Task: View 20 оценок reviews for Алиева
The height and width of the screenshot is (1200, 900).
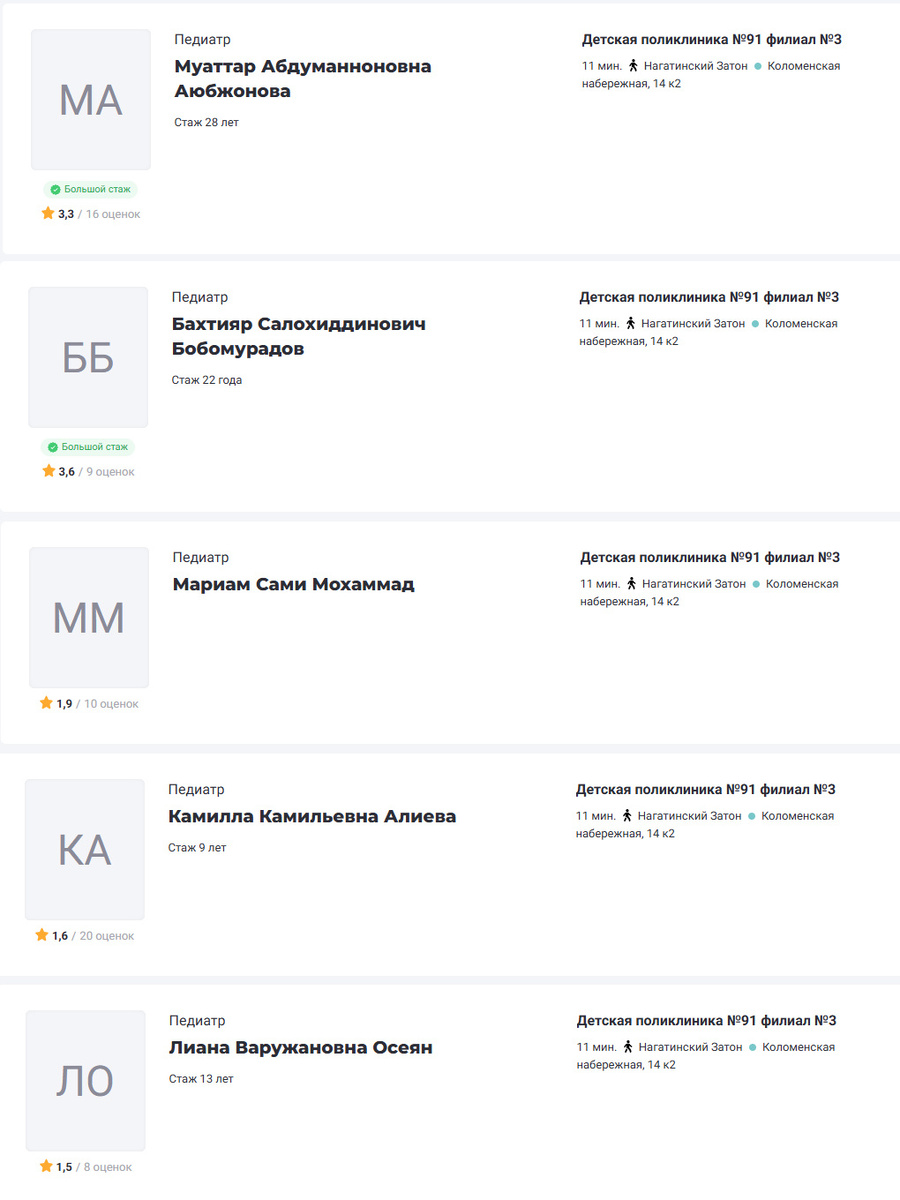Action: click(x=107, y=936)
